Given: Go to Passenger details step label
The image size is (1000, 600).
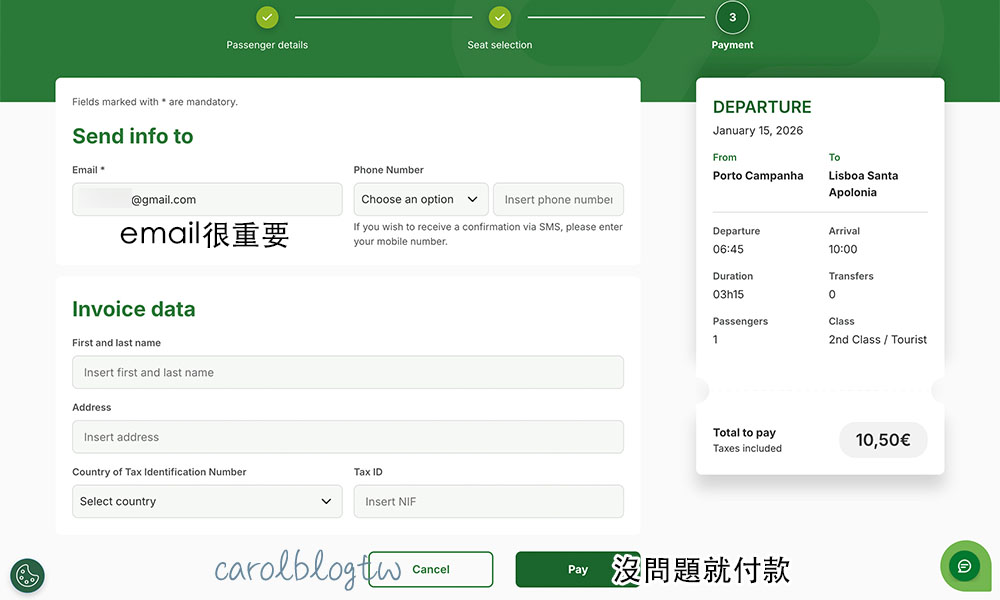Looking at the screenshot, I should 267,45.
